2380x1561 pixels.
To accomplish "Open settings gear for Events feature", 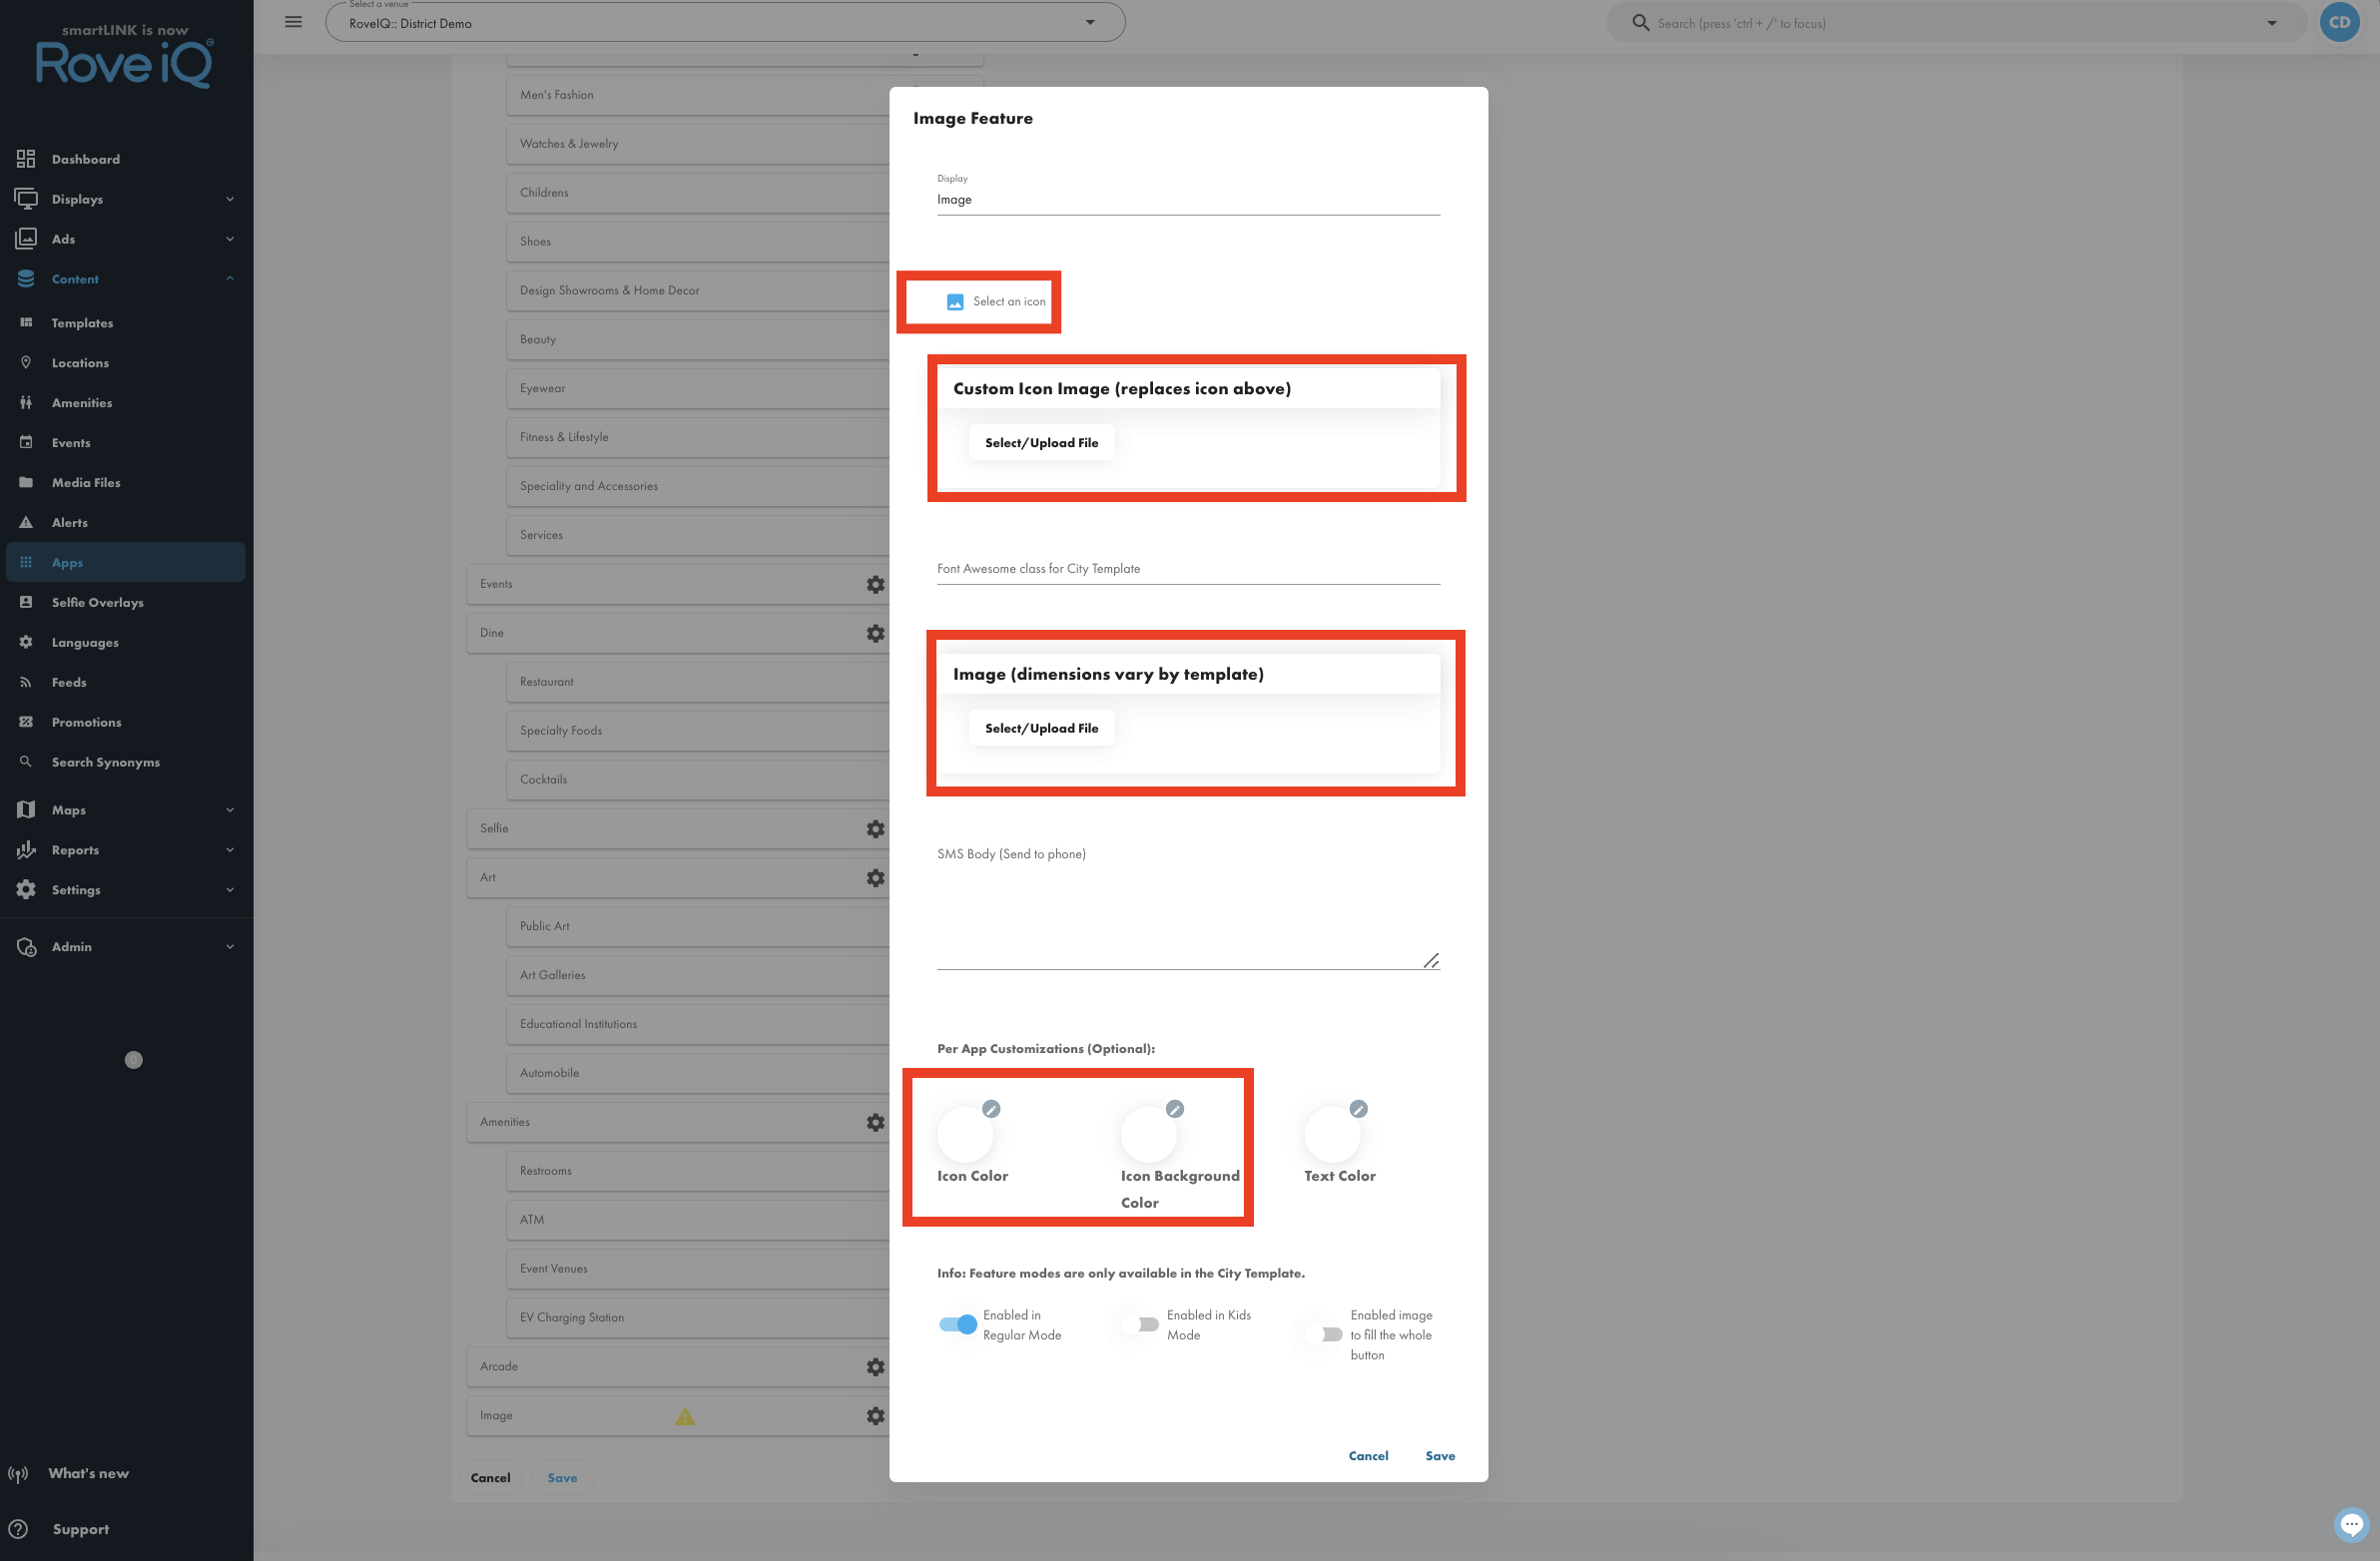I will click(x=875, y=585).
